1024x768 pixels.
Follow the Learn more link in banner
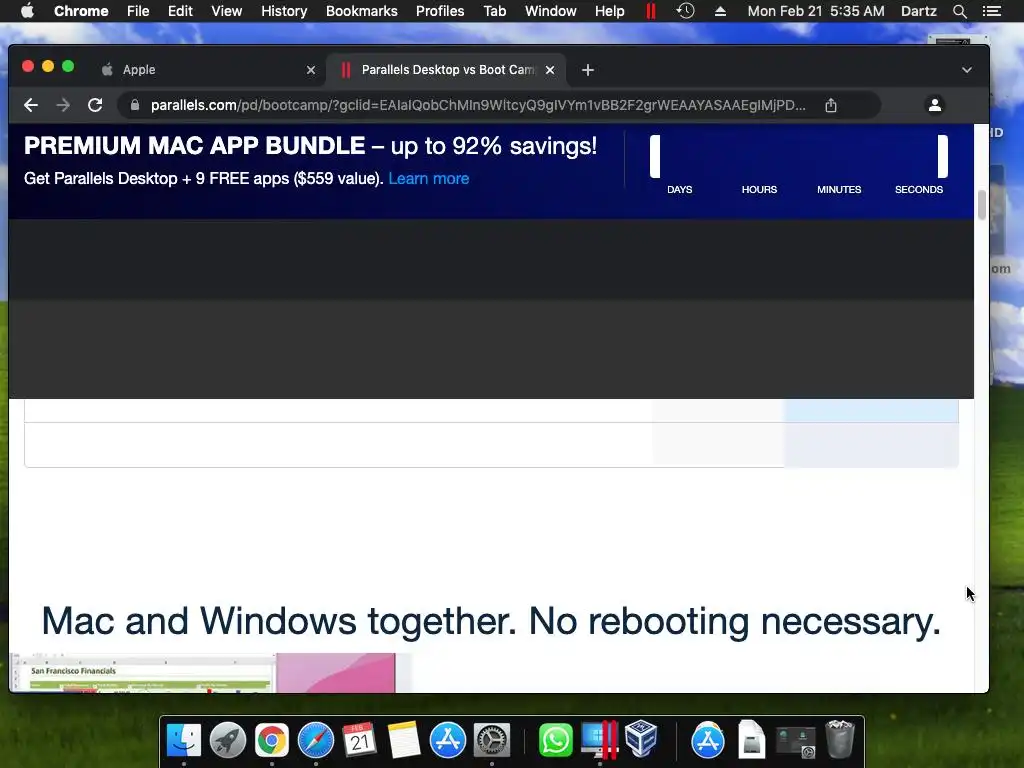pyautogui.click(x=428, y=179)
